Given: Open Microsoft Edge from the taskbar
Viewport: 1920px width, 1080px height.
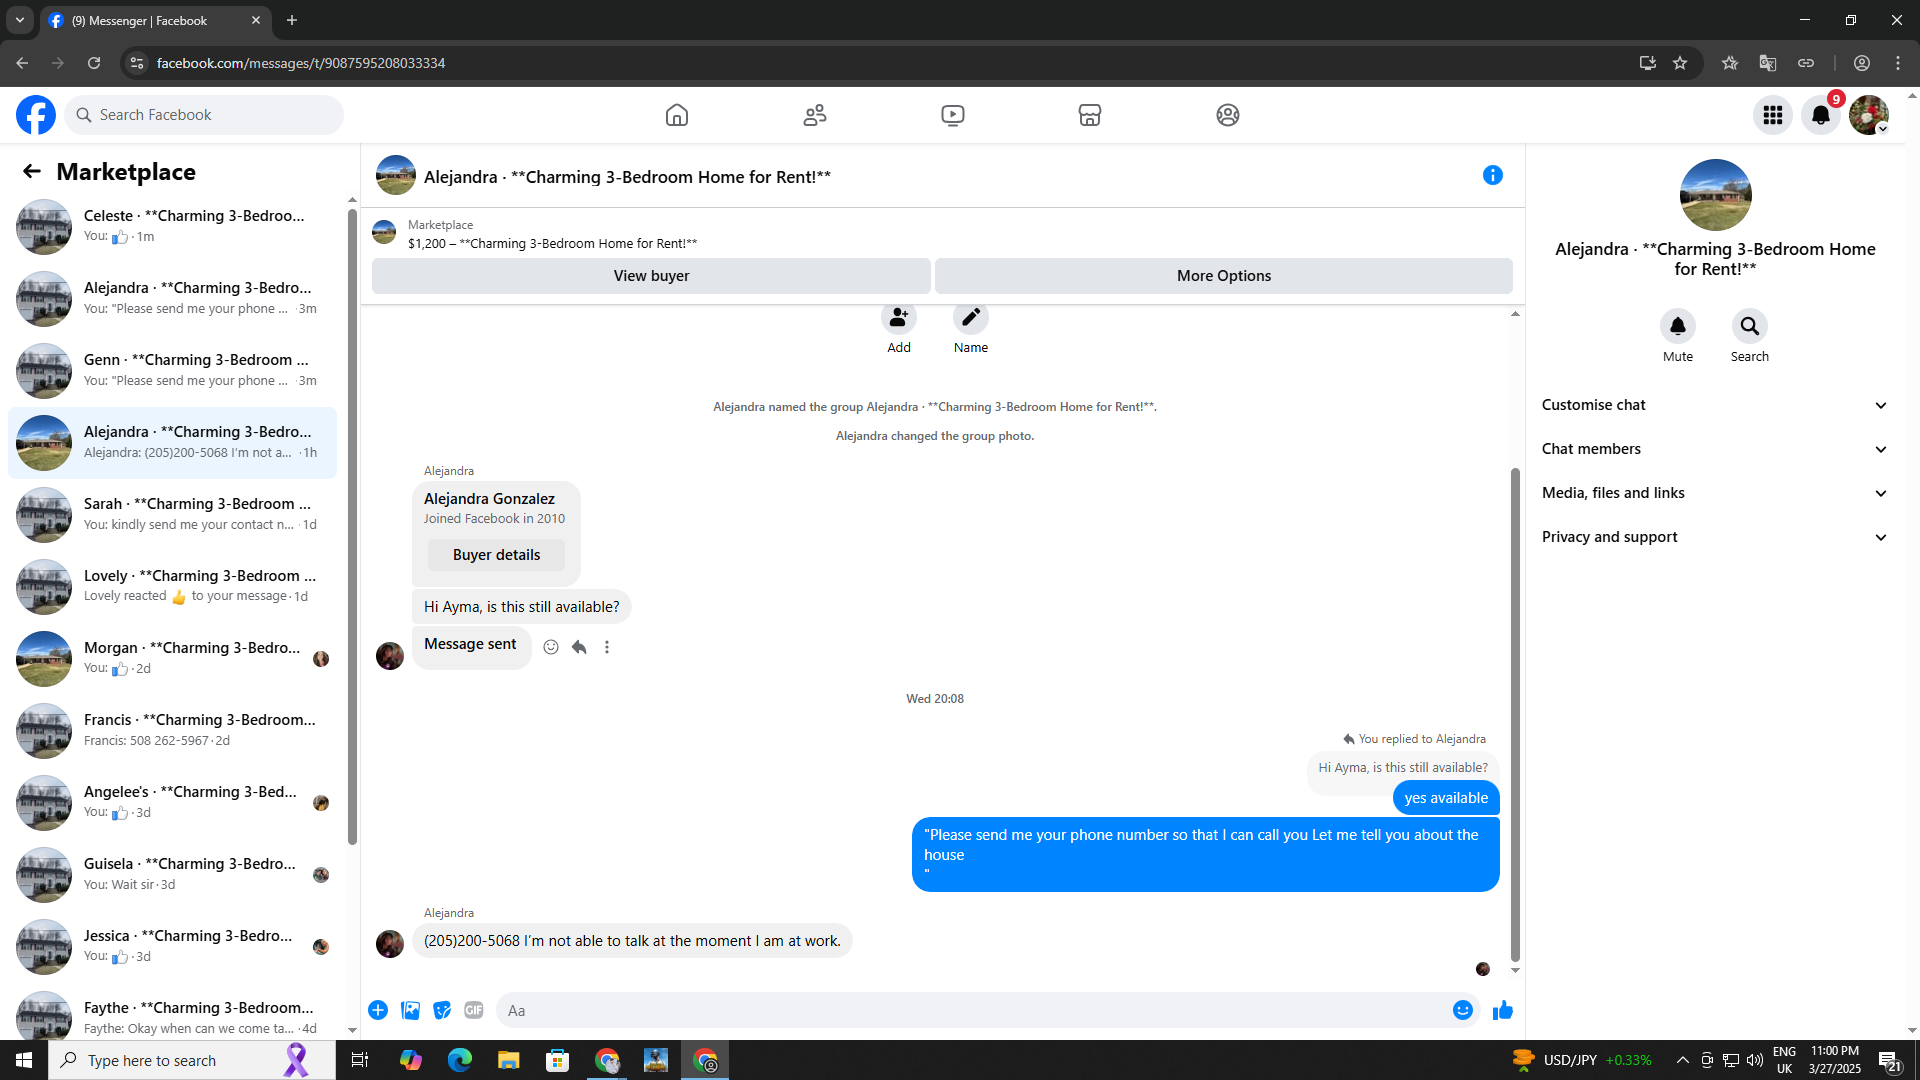Looking at the screenshot, I should [460, 1060].
